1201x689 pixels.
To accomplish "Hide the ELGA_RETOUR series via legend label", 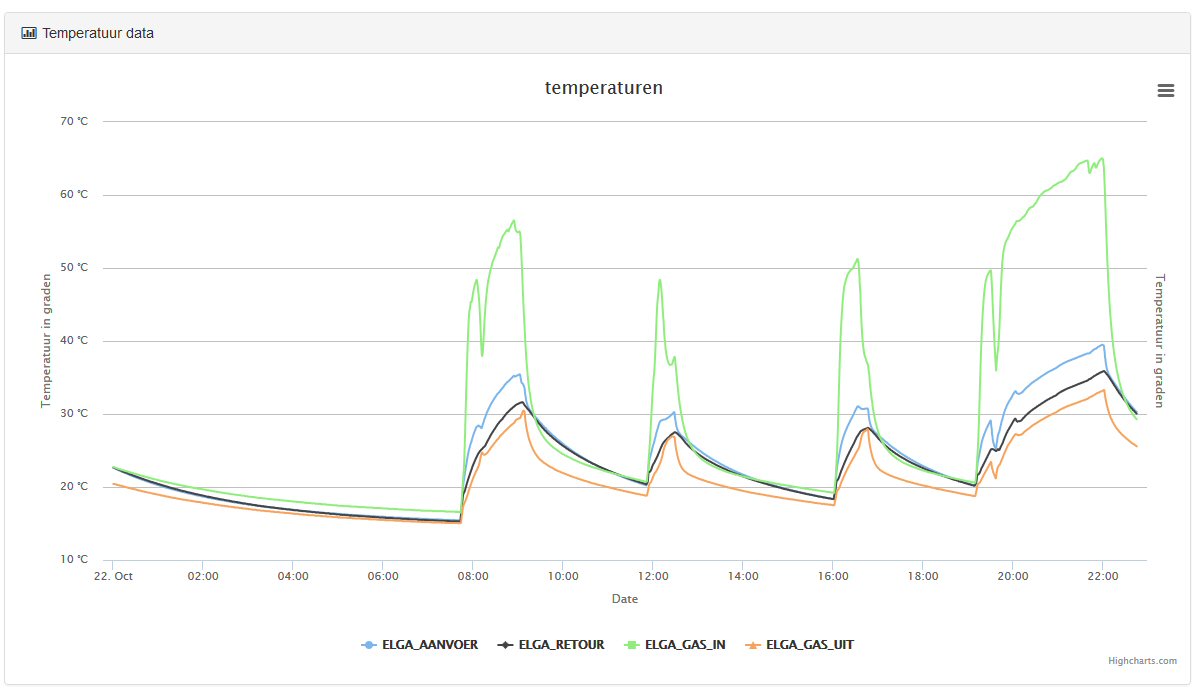I will 562,645.
